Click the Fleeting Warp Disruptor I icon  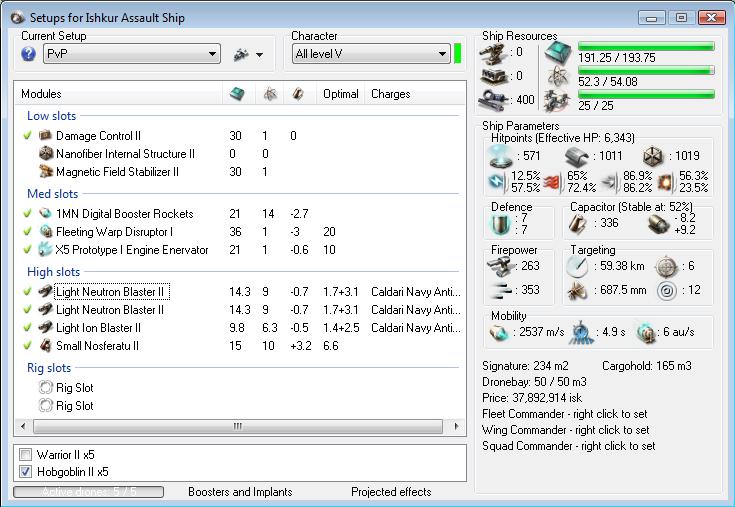45,232
